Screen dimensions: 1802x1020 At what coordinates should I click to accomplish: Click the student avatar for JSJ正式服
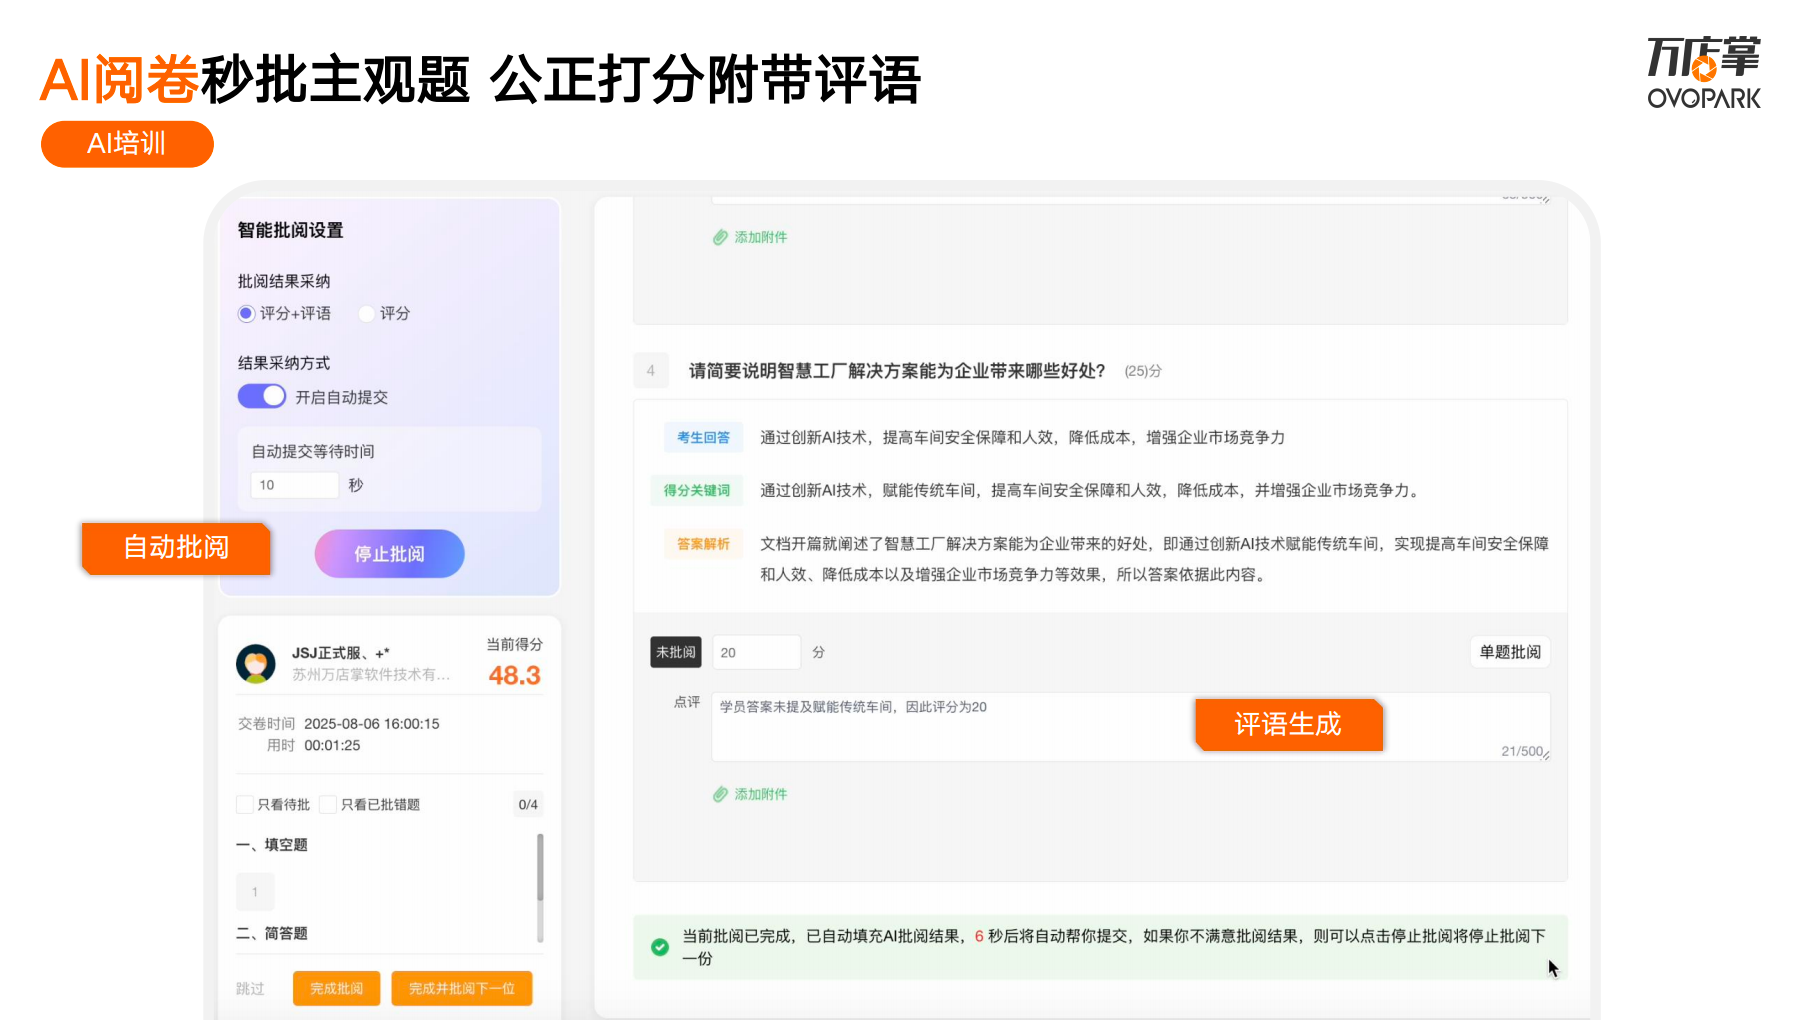click(256, 664)
